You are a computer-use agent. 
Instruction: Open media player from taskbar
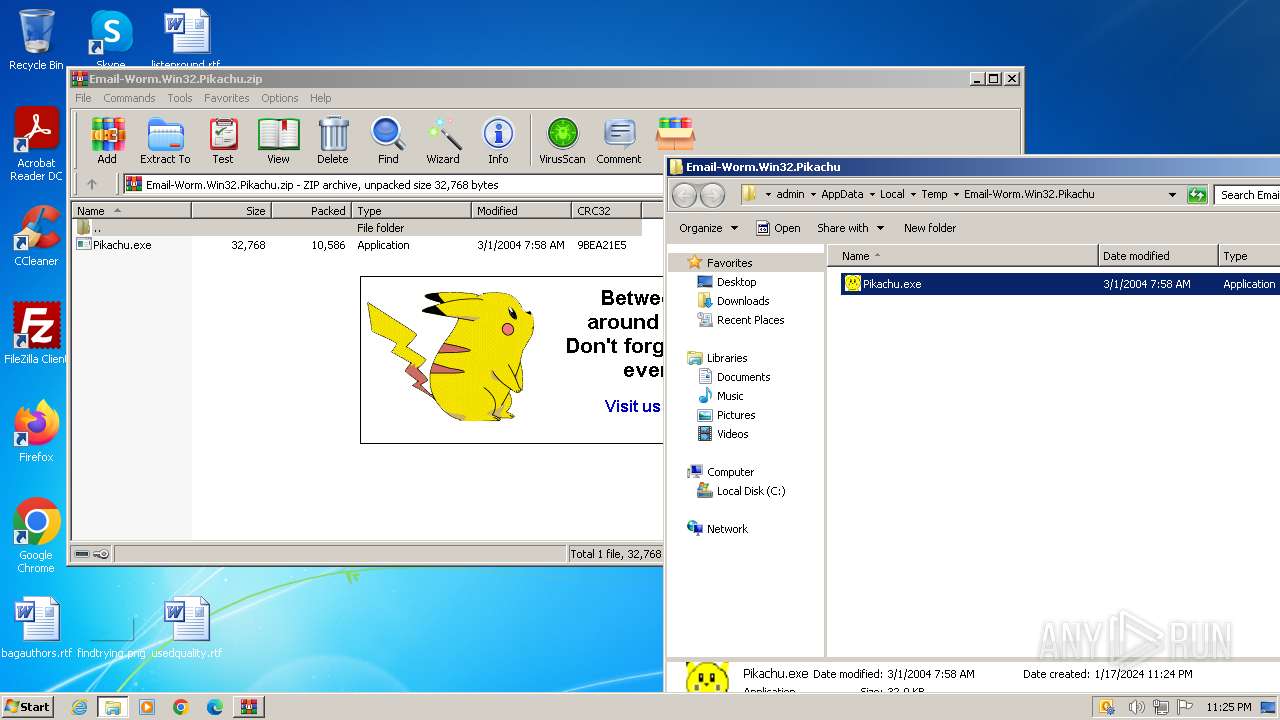[x=147, y=707]
